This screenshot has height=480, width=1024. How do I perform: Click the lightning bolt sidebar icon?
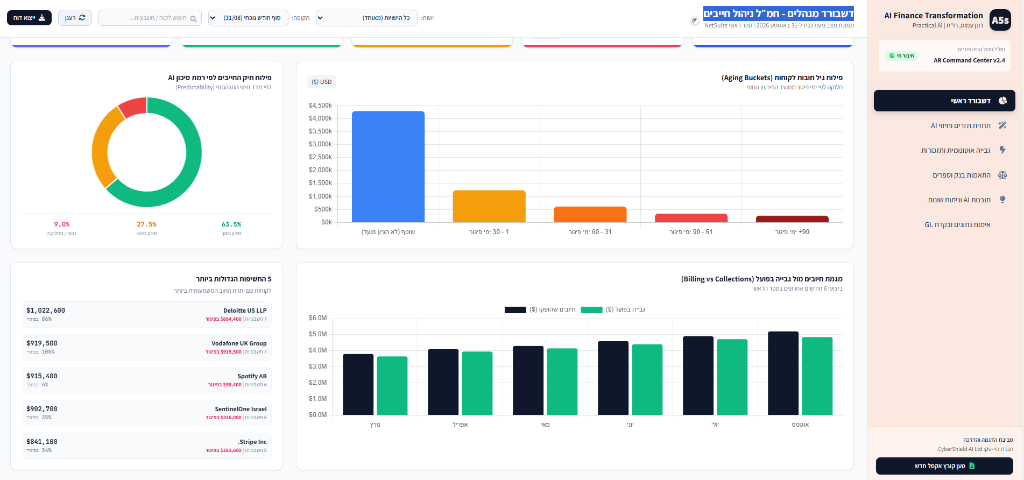(1003, 150)
